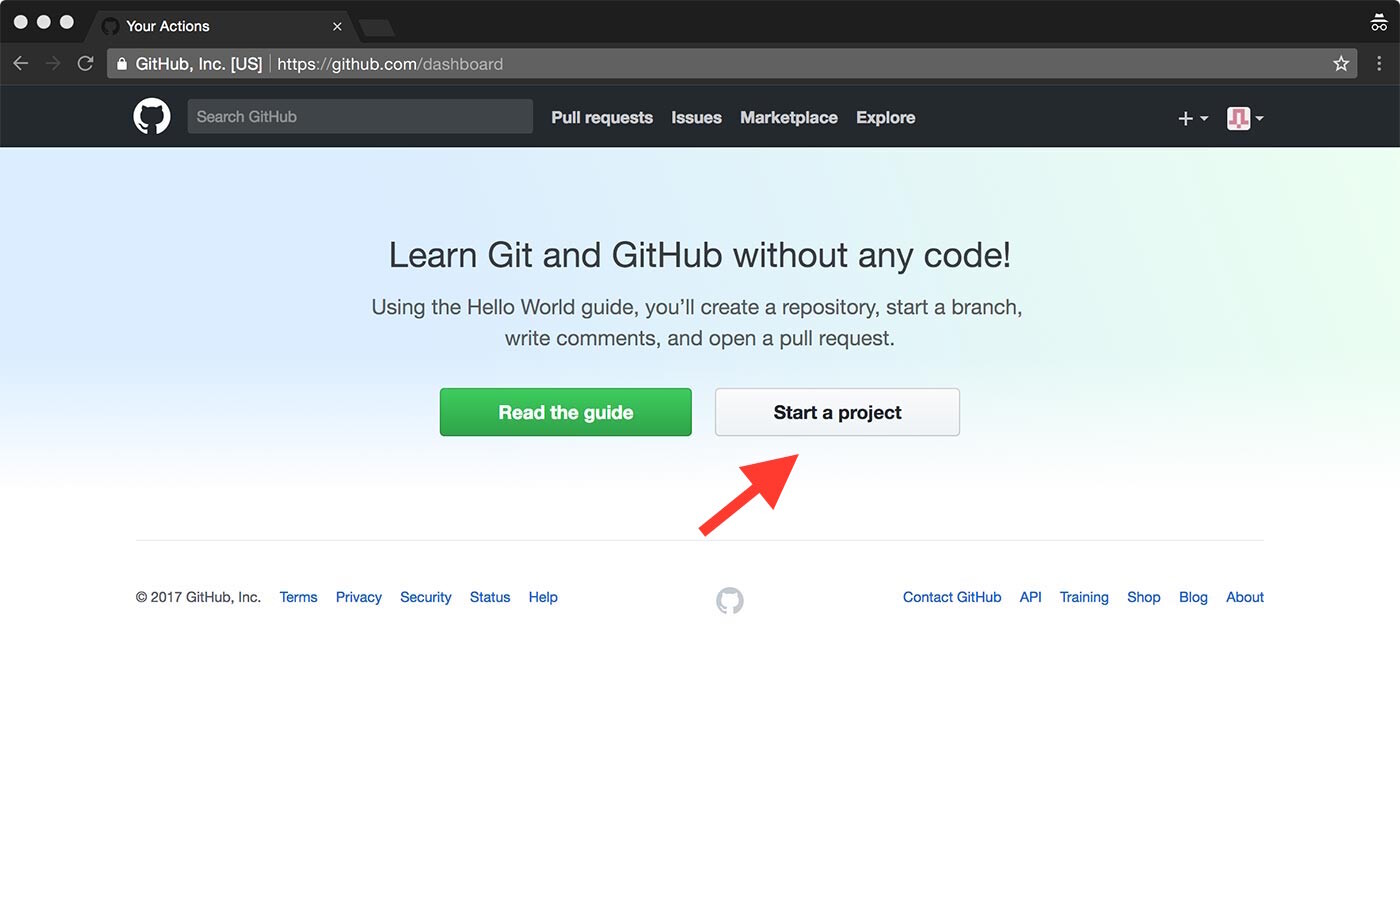Click the red macOS close window button
Screen dimensions: 1400x899
pyautogui.click(x=20, y=22)
